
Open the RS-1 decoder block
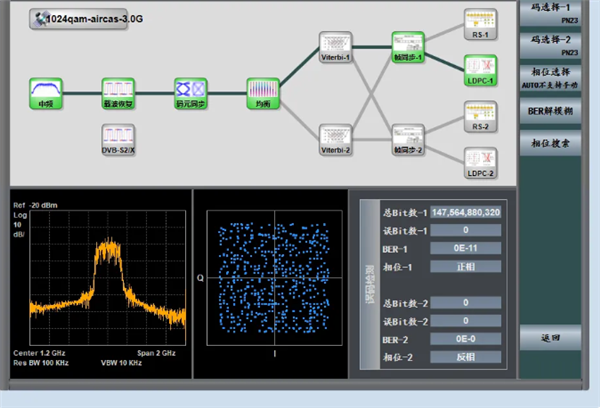[480, 22]
